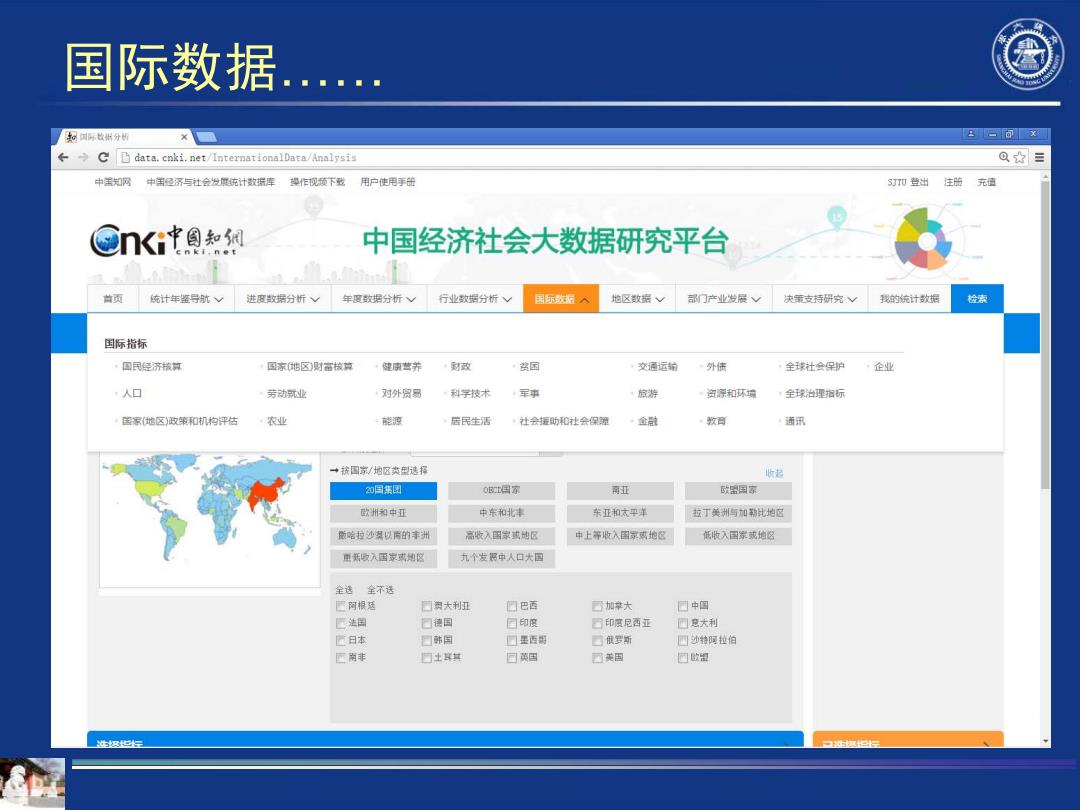1080x810 pixels.
Task: Select 教育 from the indicator menu
Action: coord(716,421)
